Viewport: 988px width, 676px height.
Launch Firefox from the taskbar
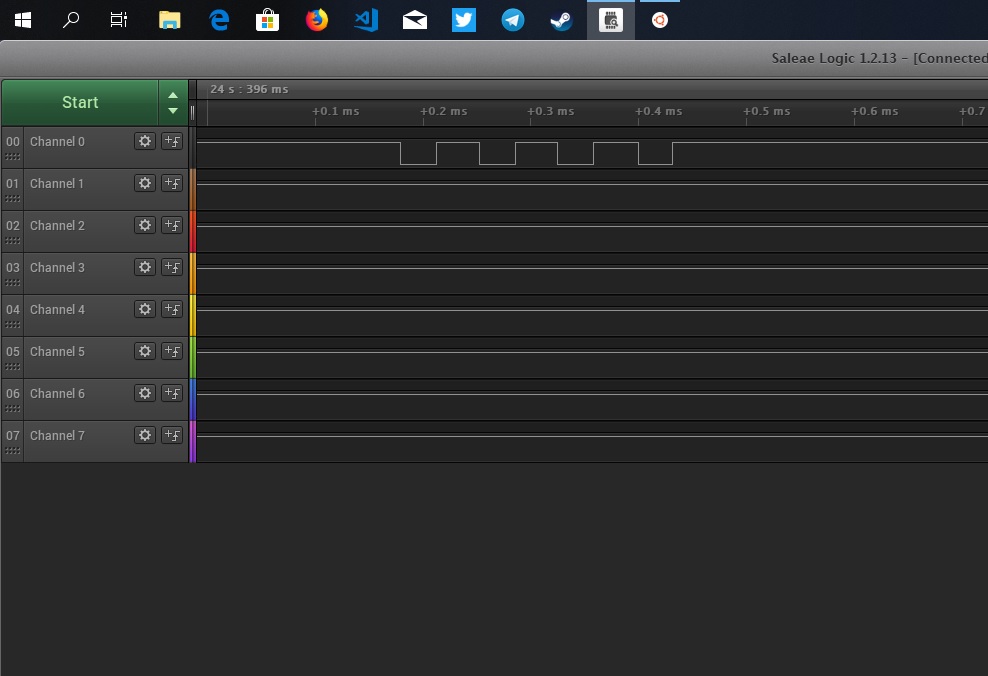coord(316,20)
